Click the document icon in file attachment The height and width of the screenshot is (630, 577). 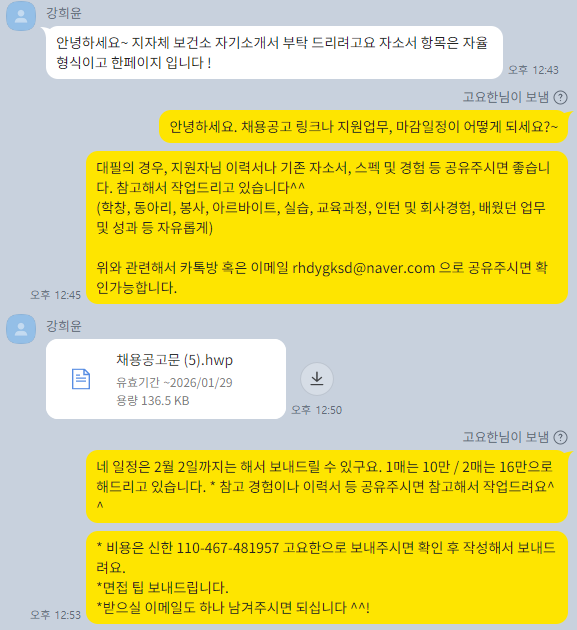[81, 379]
